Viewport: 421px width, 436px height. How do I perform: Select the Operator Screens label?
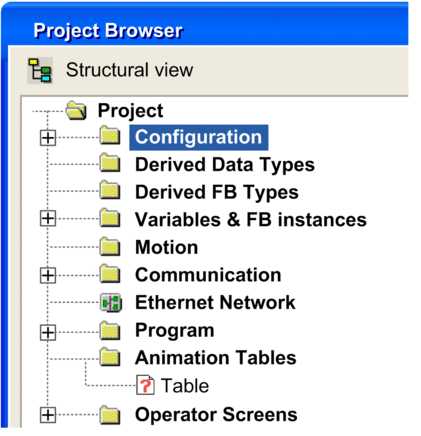pos(216,415)
